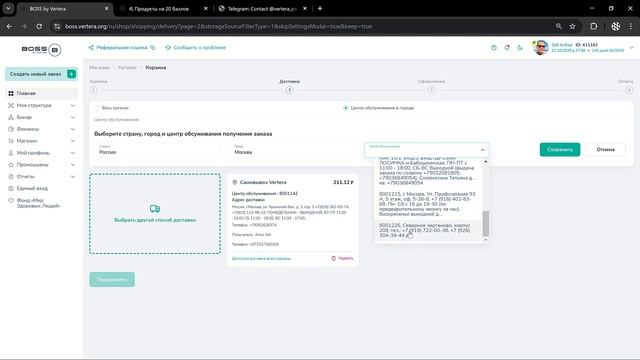Click the Мой профиль person icon
Viewport: 640px width, 360px height.
pos(11,153)
